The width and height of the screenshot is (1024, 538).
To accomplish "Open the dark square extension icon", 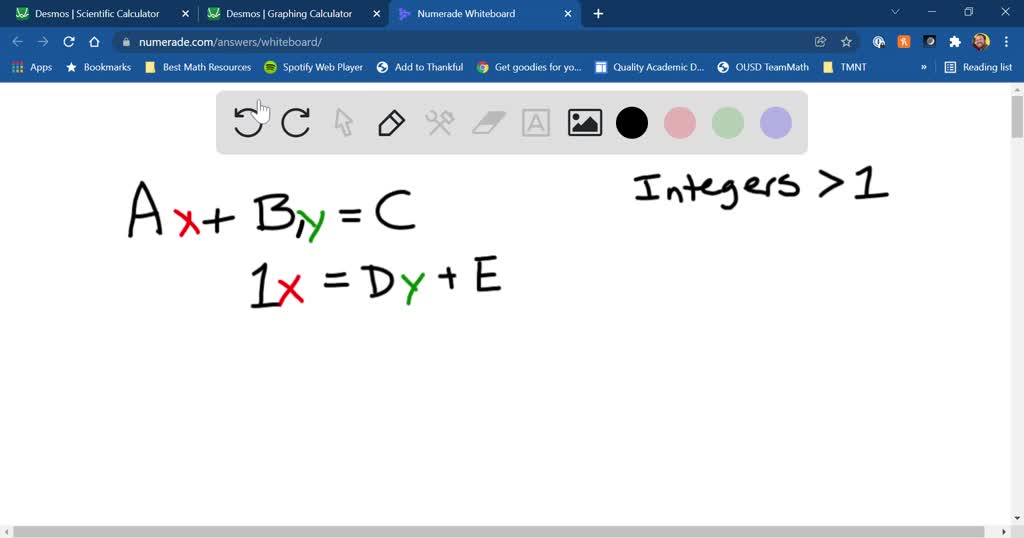I will coord(929,42).
